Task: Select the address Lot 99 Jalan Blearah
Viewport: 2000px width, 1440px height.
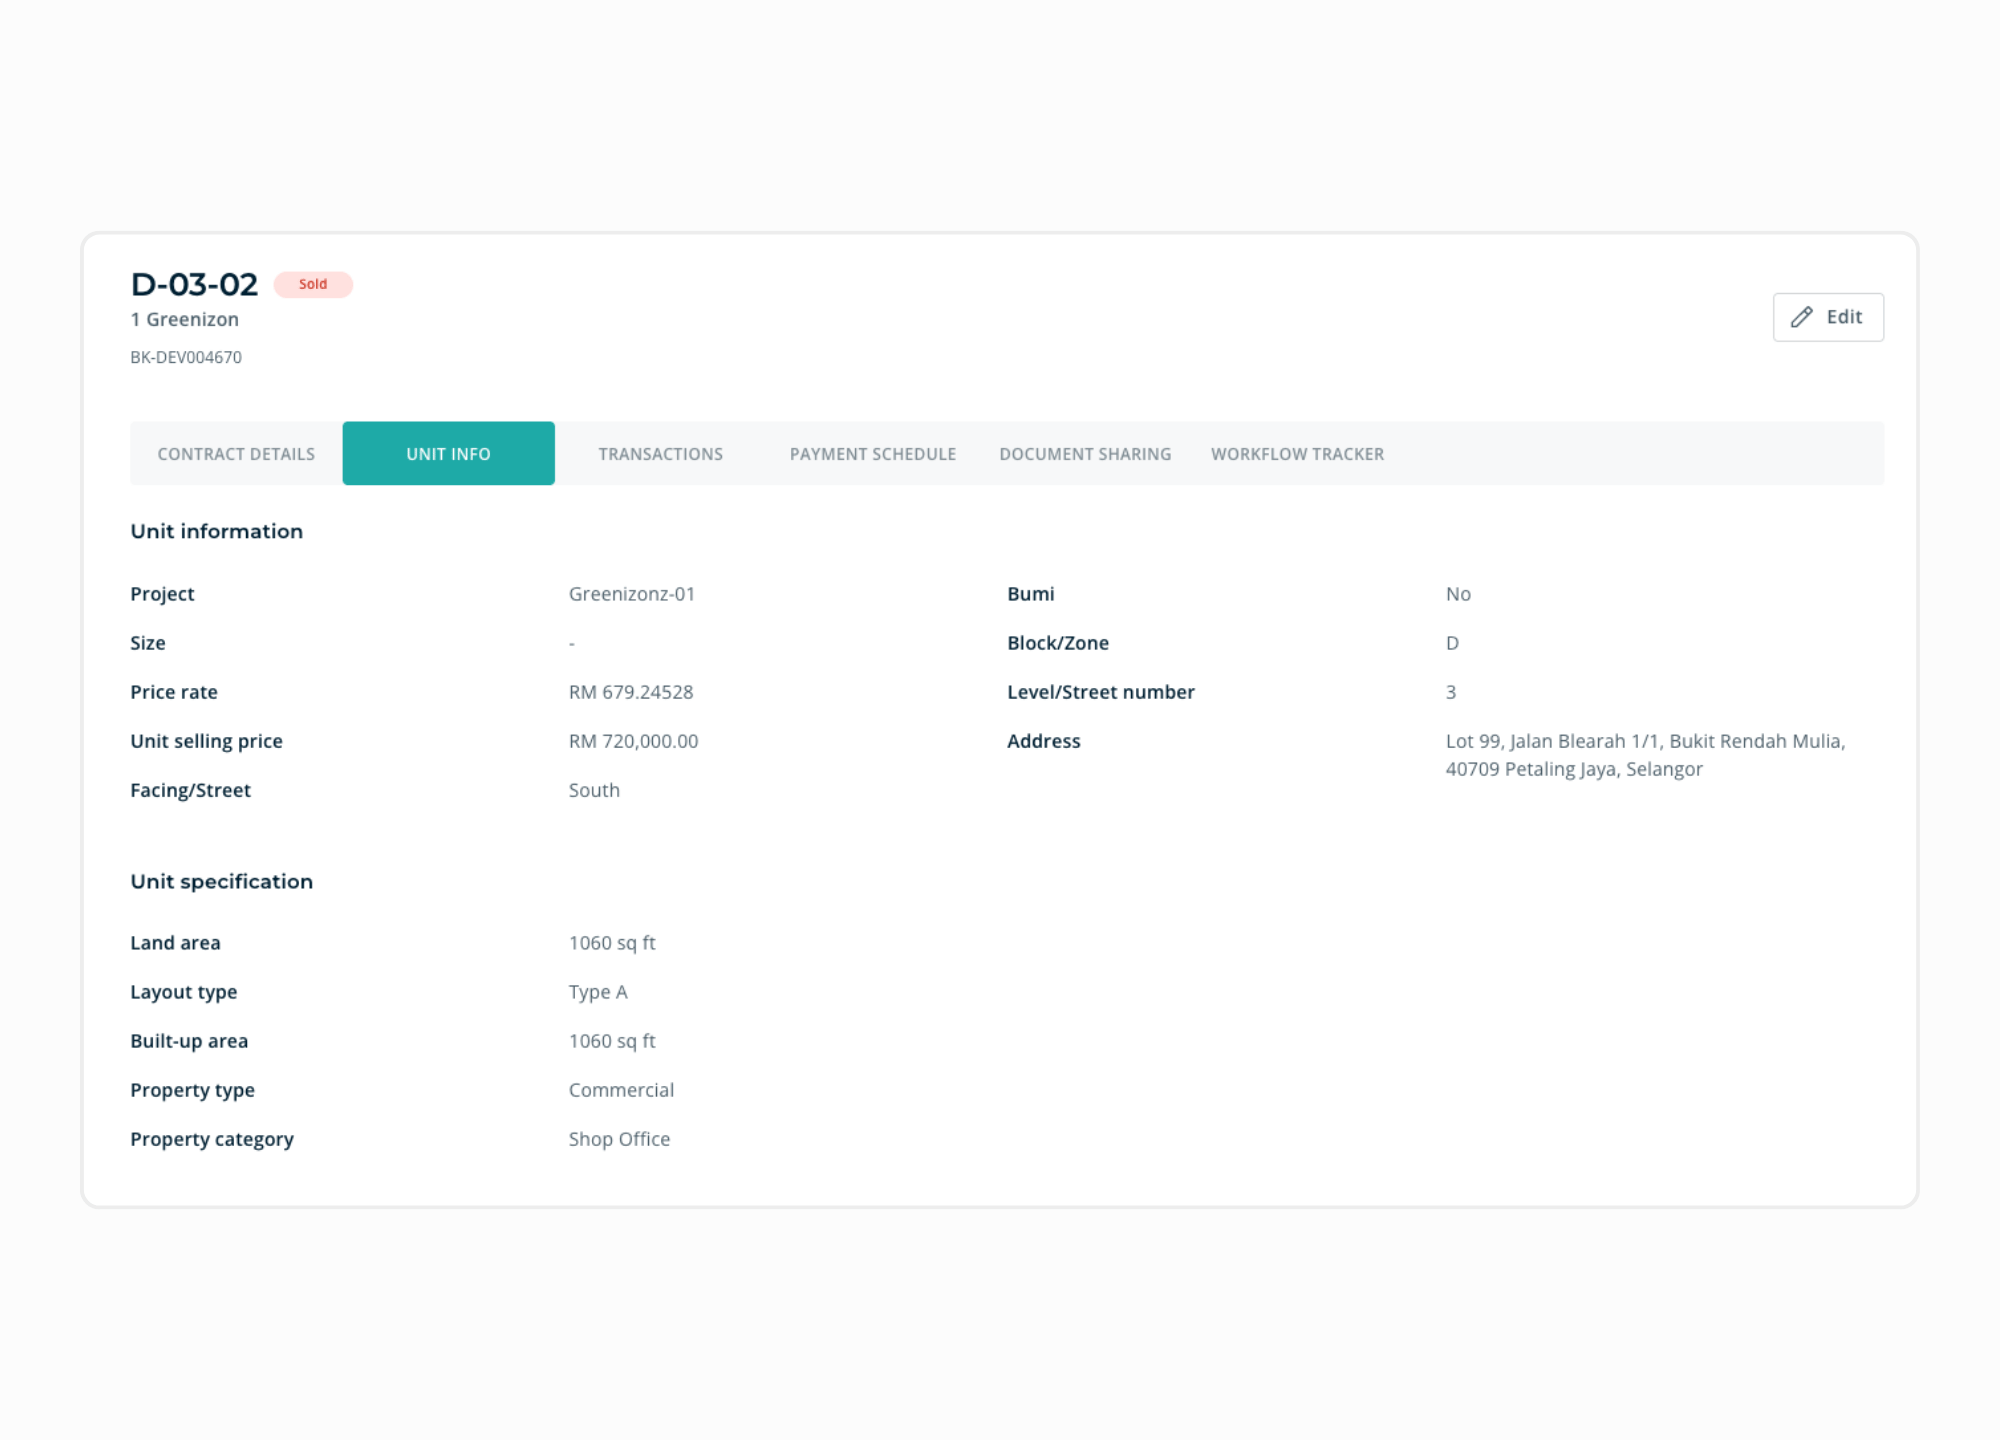Action: (1645, 755)
